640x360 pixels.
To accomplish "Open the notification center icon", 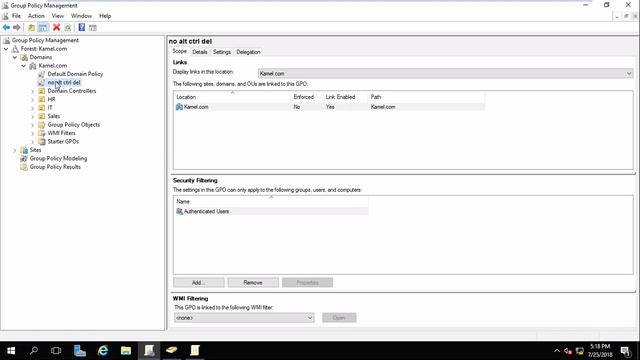I will (626, 351).
